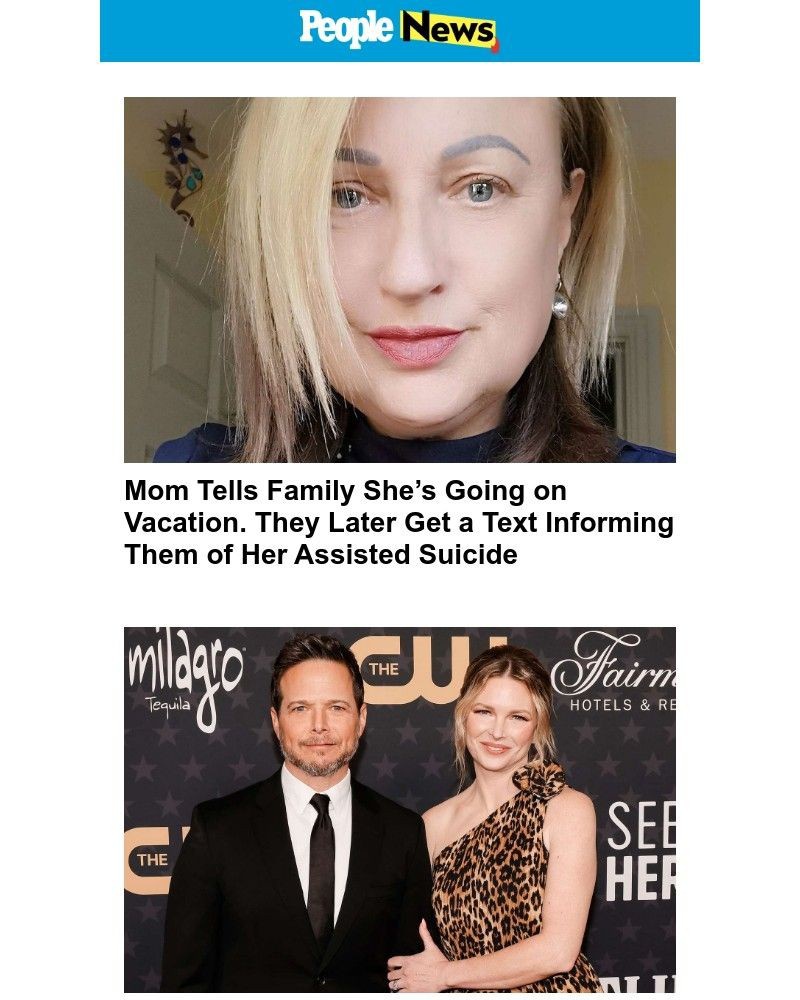
Task: Open the Mom Tells Family headline link
Action: (x=399, y=522)
